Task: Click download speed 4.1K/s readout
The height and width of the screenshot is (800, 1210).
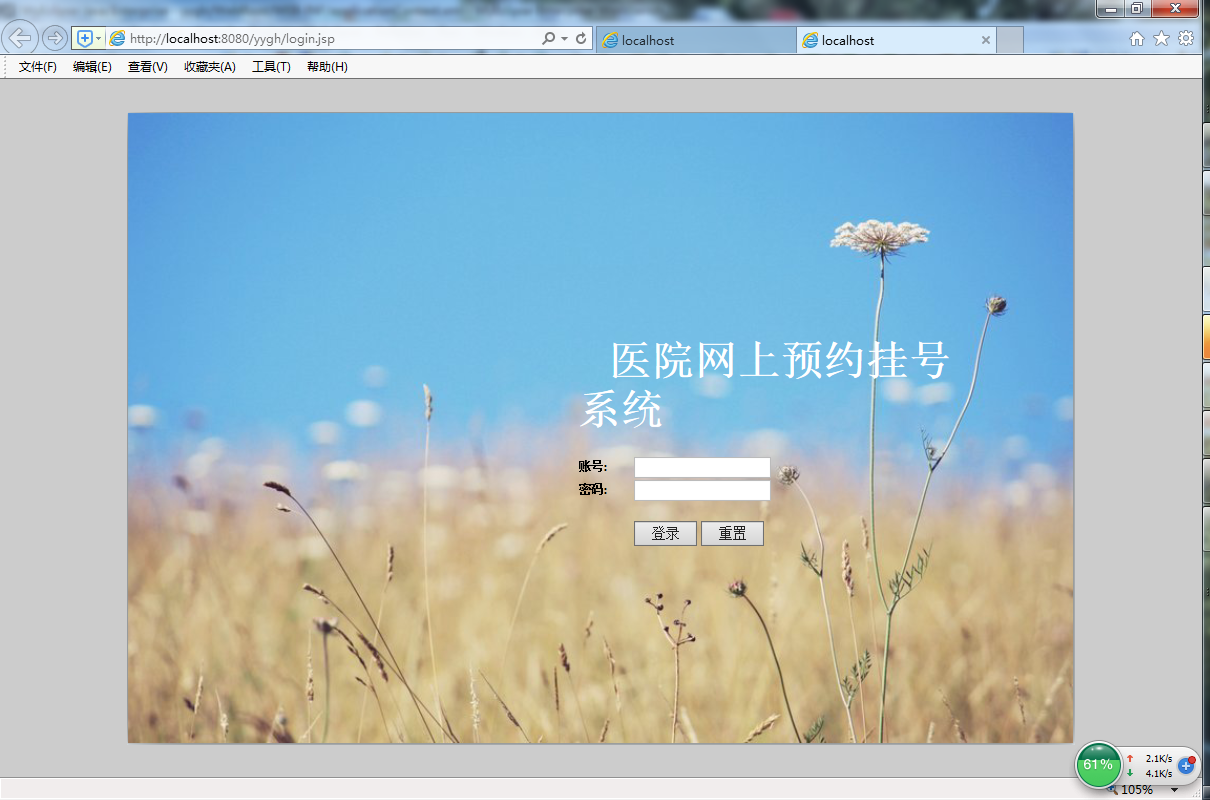Action: tap(1159, 773)
